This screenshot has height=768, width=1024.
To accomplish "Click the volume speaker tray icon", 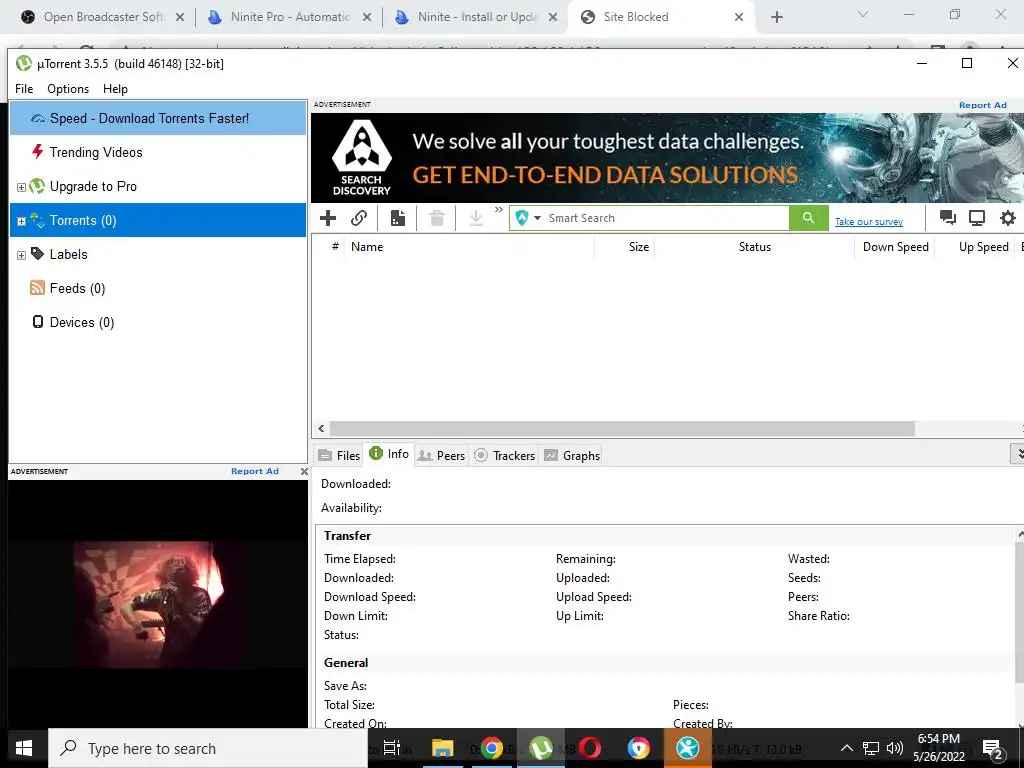I will click(x=894, y=748).
